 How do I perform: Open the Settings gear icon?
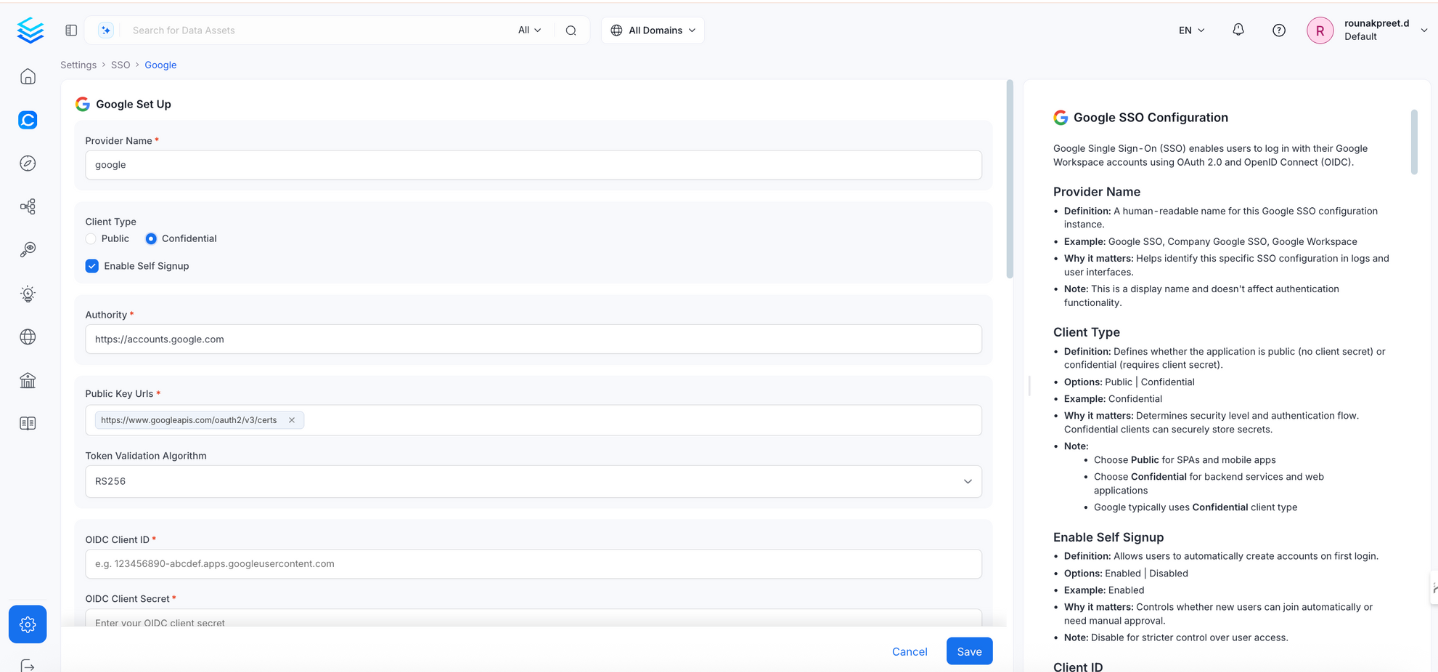pyautogui.click(x=28, y=624)
